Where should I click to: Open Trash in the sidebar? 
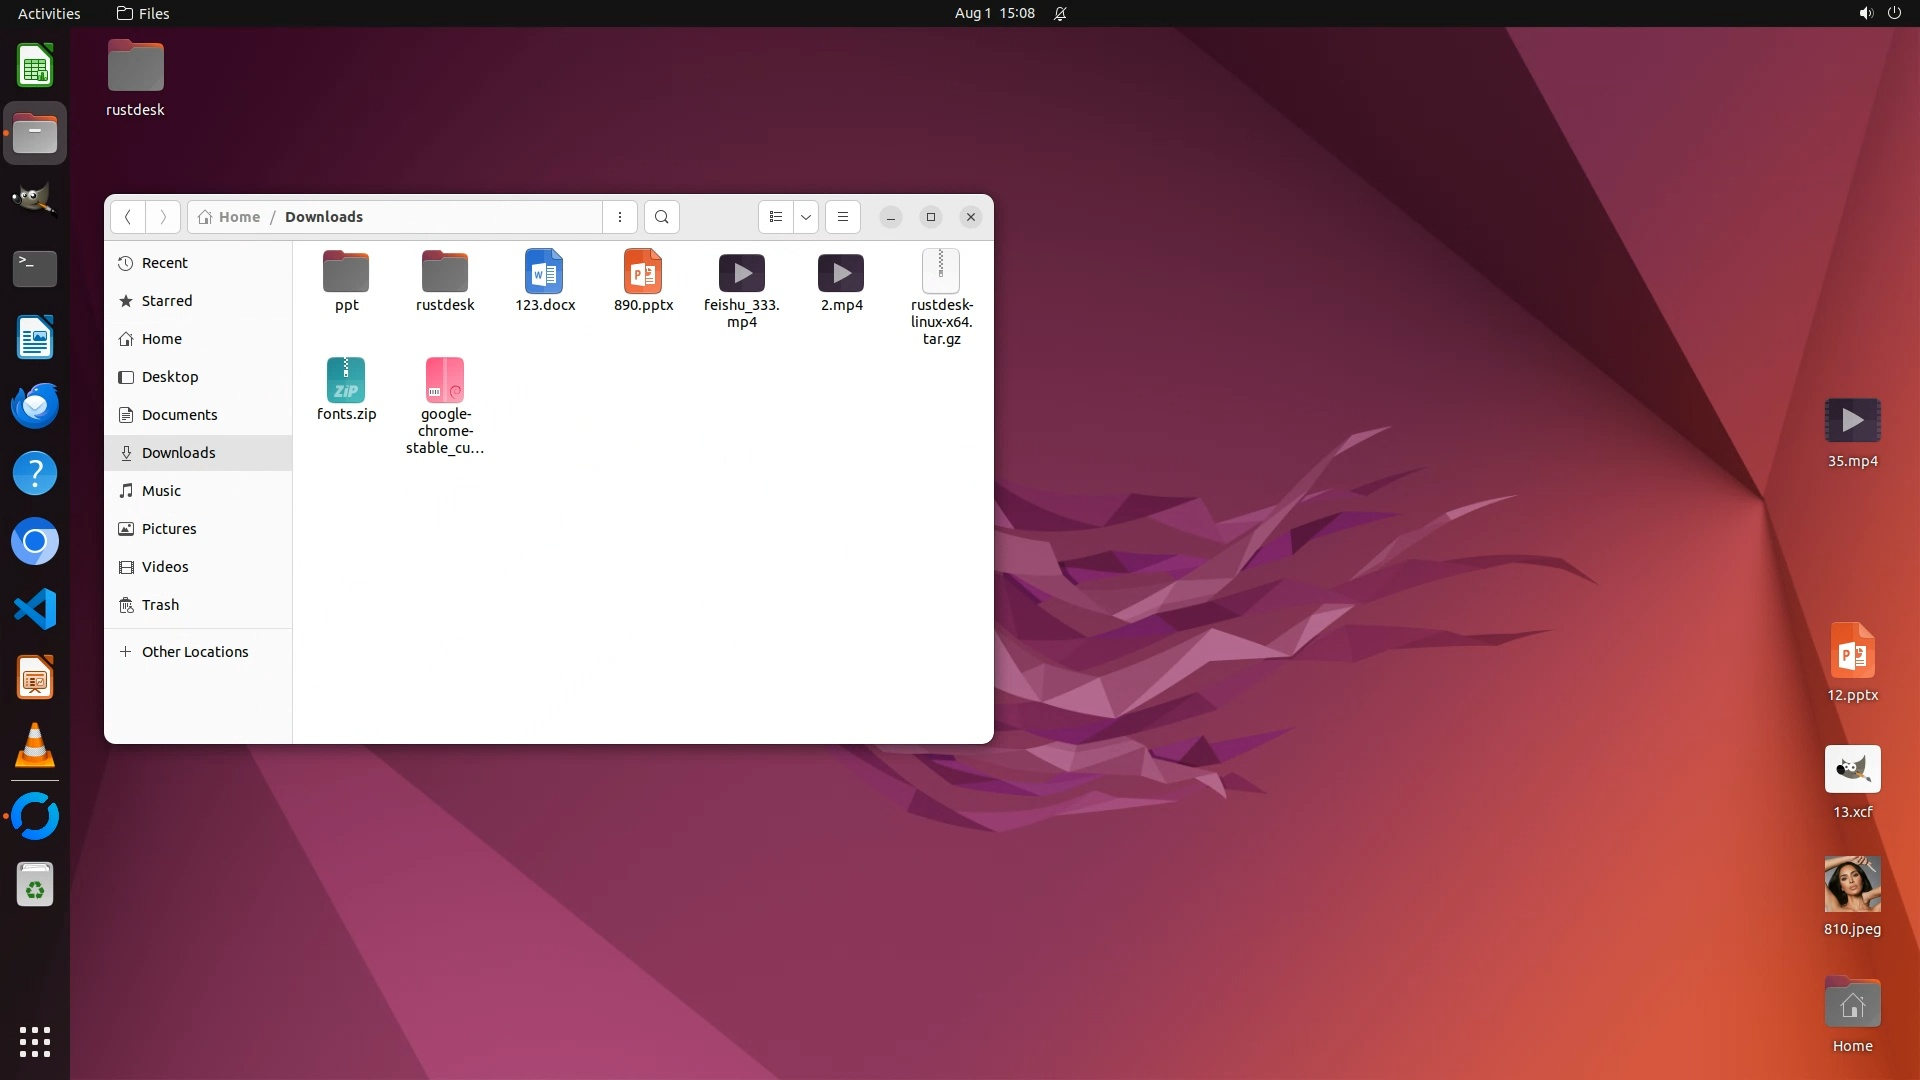(160, 605)
